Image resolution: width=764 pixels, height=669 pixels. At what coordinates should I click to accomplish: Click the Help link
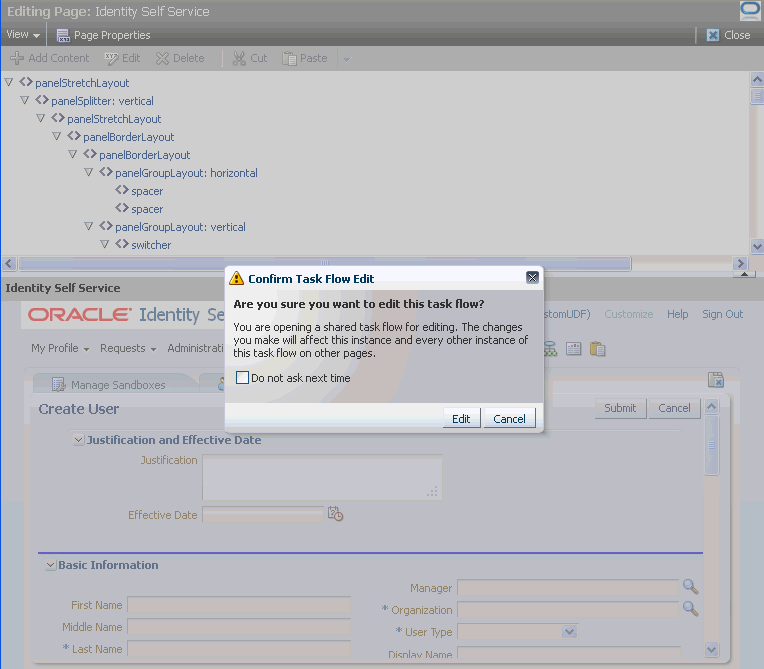tap(678, 314)
